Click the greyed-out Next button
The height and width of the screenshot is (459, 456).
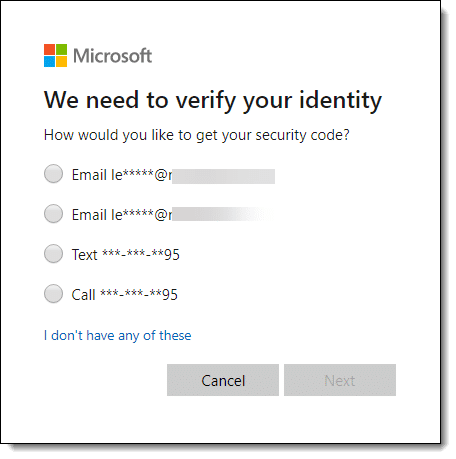pyautogui.click(x=340, y=380)
